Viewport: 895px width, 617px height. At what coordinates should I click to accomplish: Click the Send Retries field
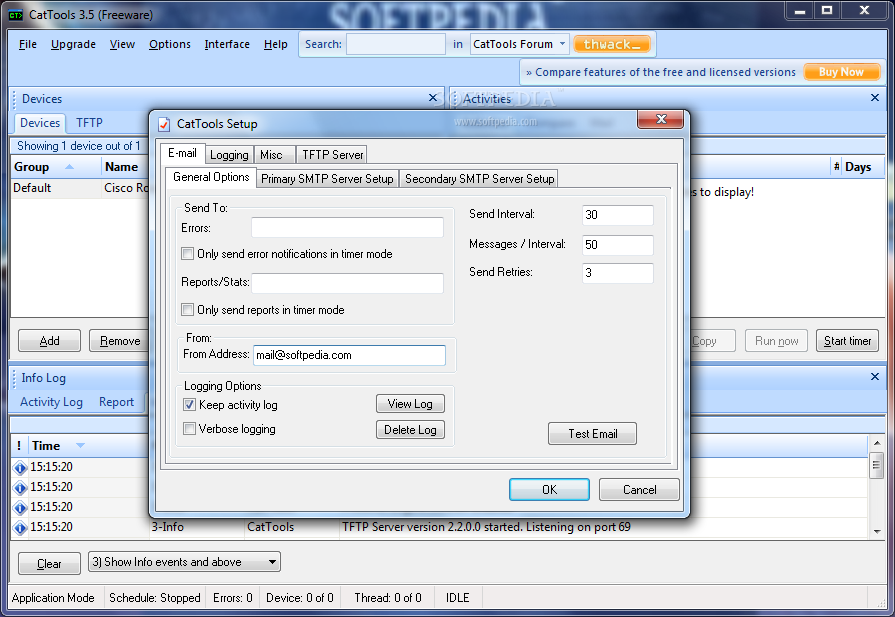618,273
